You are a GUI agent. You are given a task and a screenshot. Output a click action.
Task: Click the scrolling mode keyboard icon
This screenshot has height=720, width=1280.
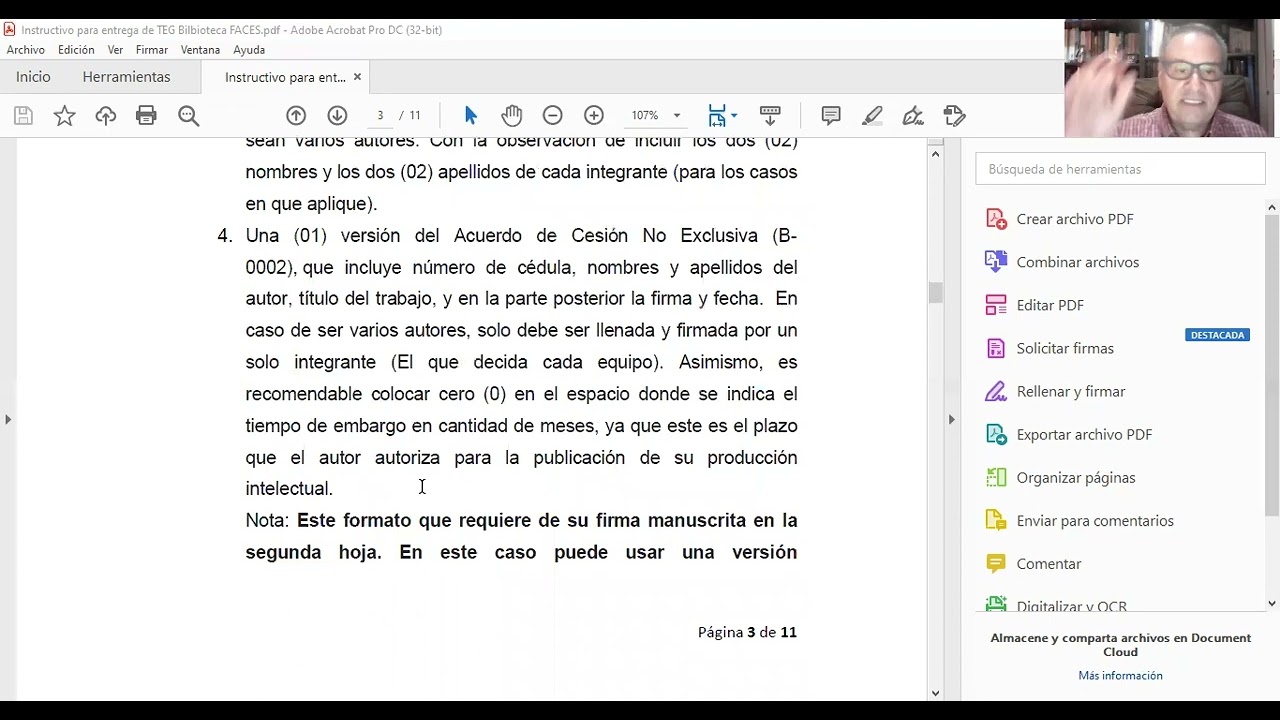[770, 116]
